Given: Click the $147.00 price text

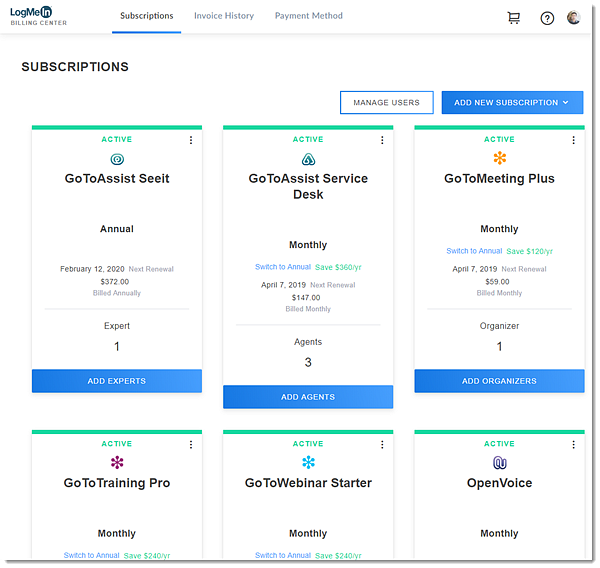Looking at the screenshot, I should click(x=306, y=298).
